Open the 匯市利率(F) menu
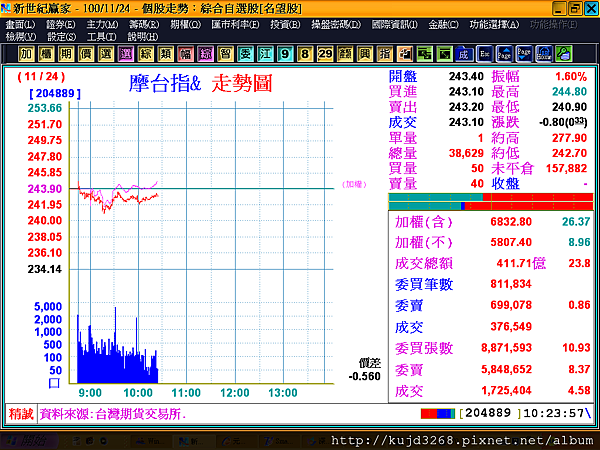 tap(235, 25)
